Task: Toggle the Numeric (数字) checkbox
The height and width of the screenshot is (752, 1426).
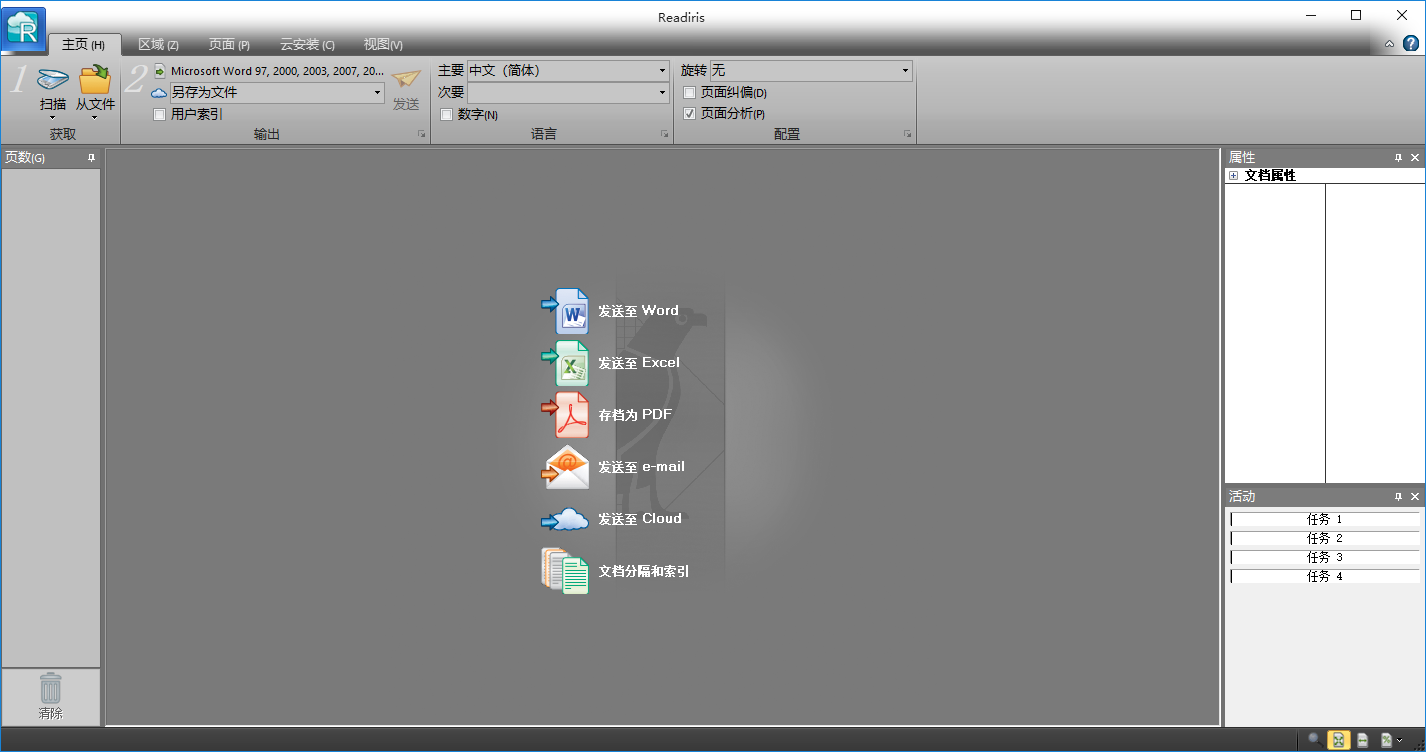Action: pos(446,115)
